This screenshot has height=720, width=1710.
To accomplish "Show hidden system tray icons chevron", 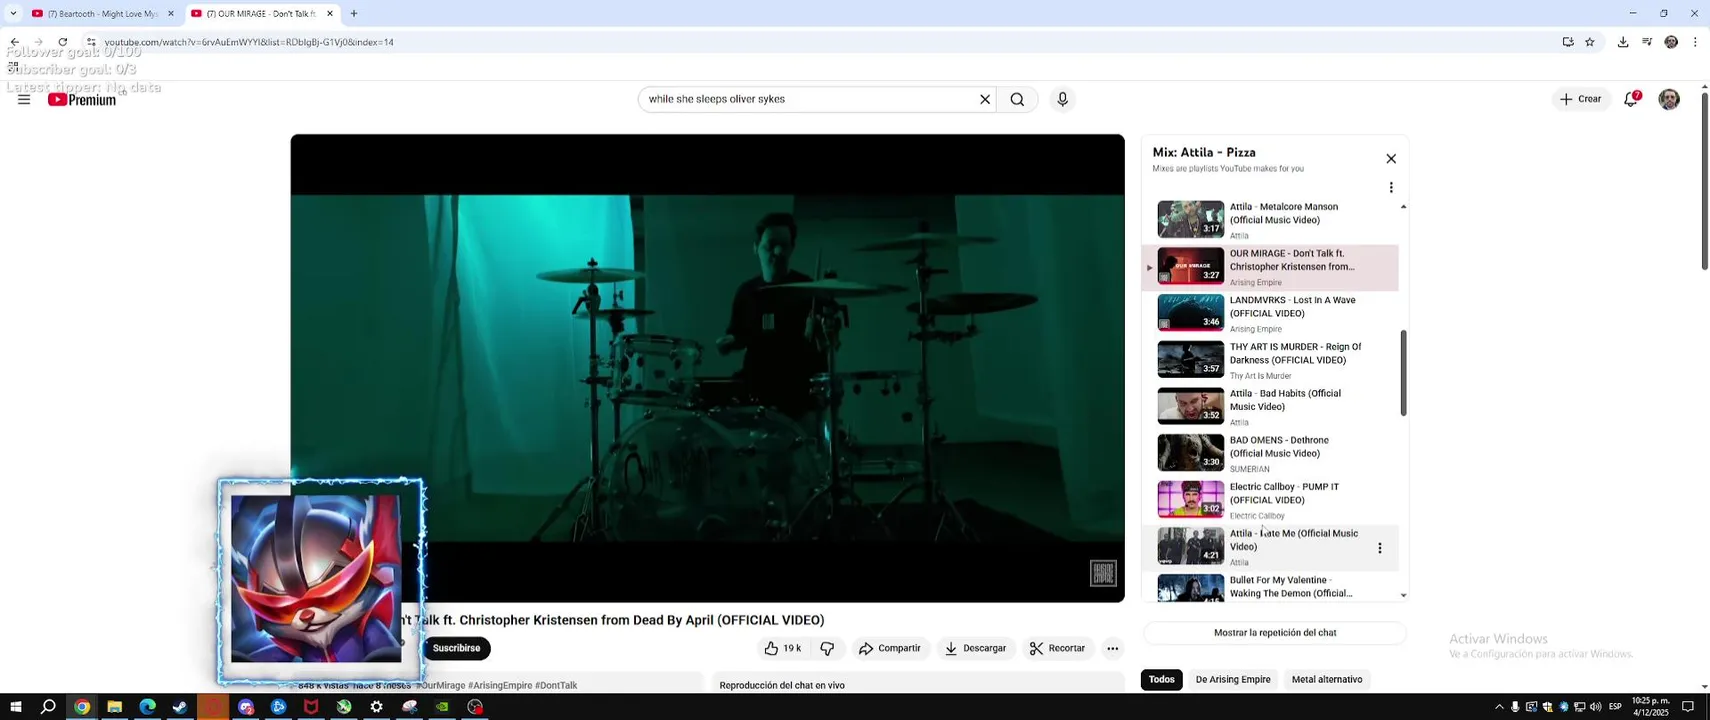I will tap(1498, 707).
